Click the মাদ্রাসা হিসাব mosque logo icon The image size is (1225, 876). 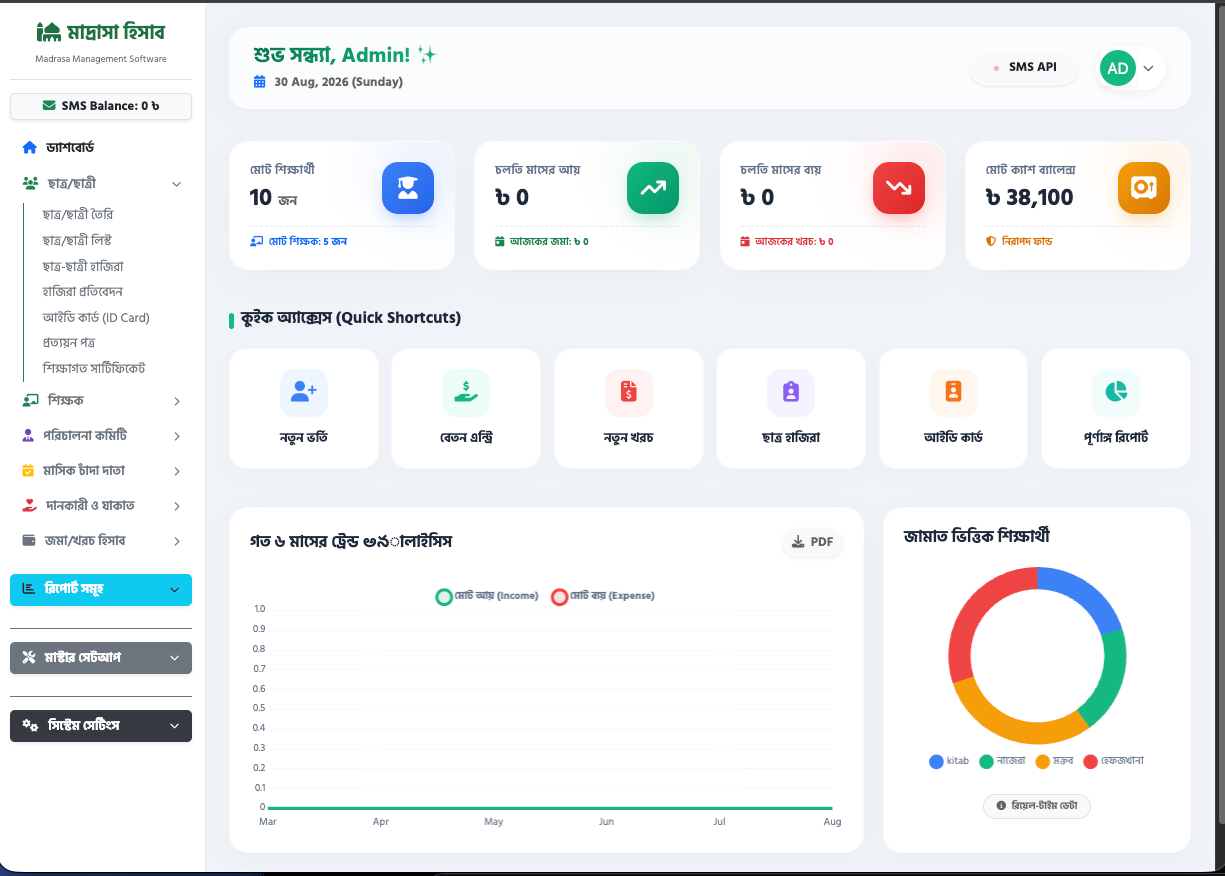pos(48,32)
